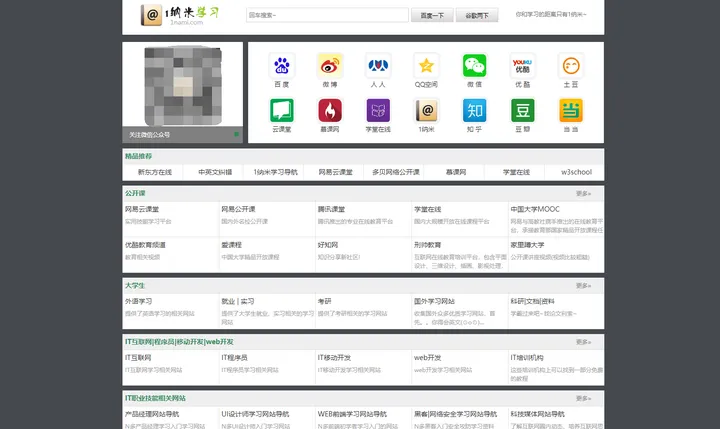Open 新东方在线 in 精品推荐
Viewport: 720px width, 429px height.
[155, 172]
